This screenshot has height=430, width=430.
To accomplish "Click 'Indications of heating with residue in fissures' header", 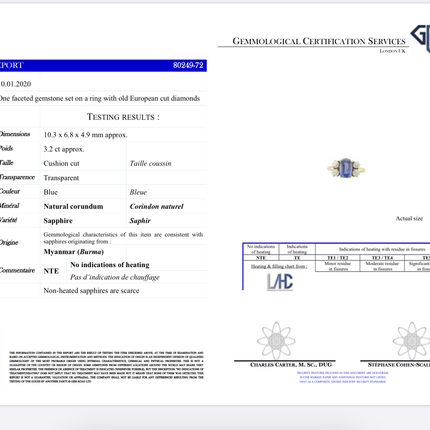I will [x=382, y=249].
